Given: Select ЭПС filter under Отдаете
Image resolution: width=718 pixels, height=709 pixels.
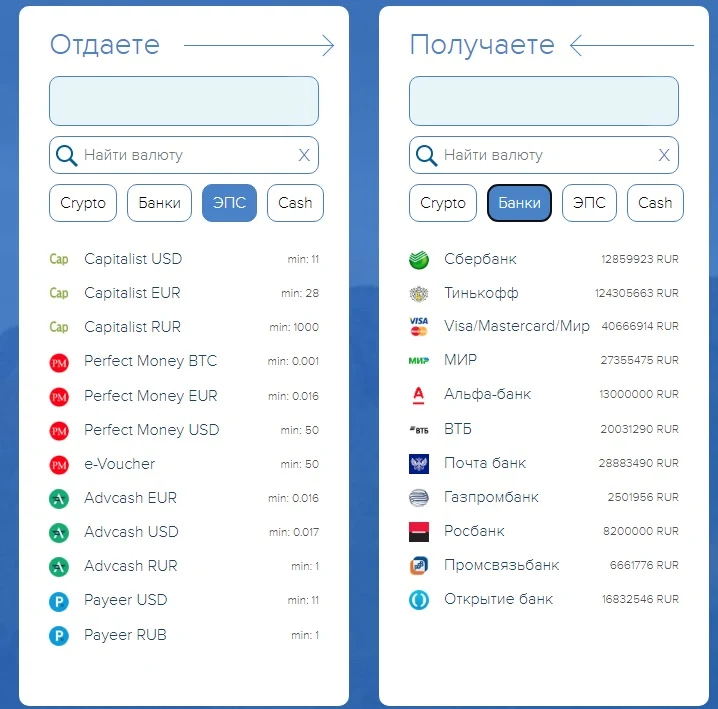Looking at the screenshot, I should click(x=229, y=203).
